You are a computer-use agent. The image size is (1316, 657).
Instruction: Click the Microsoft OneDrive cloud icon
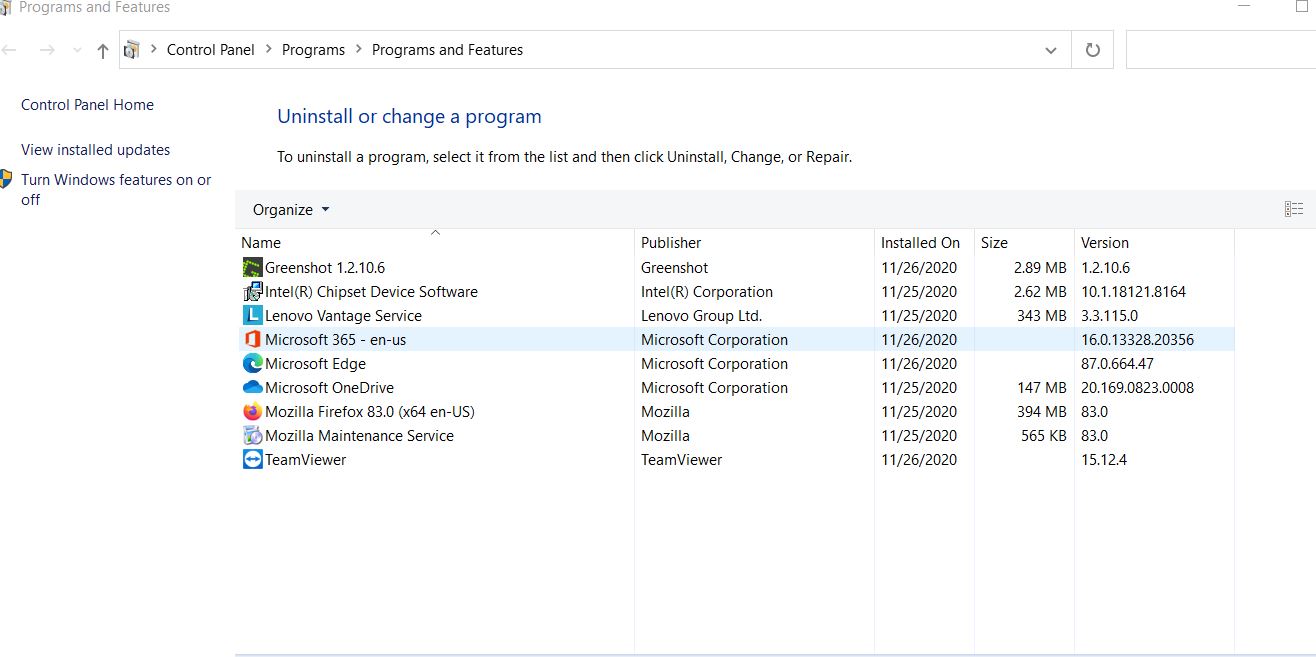[252, 387]
